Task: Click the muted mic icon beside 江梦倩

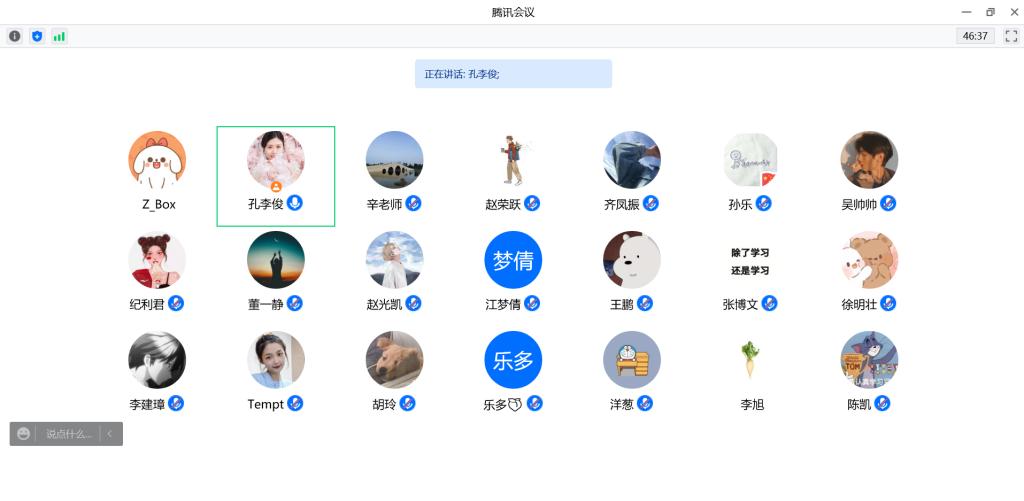Action: pos(532,303)
